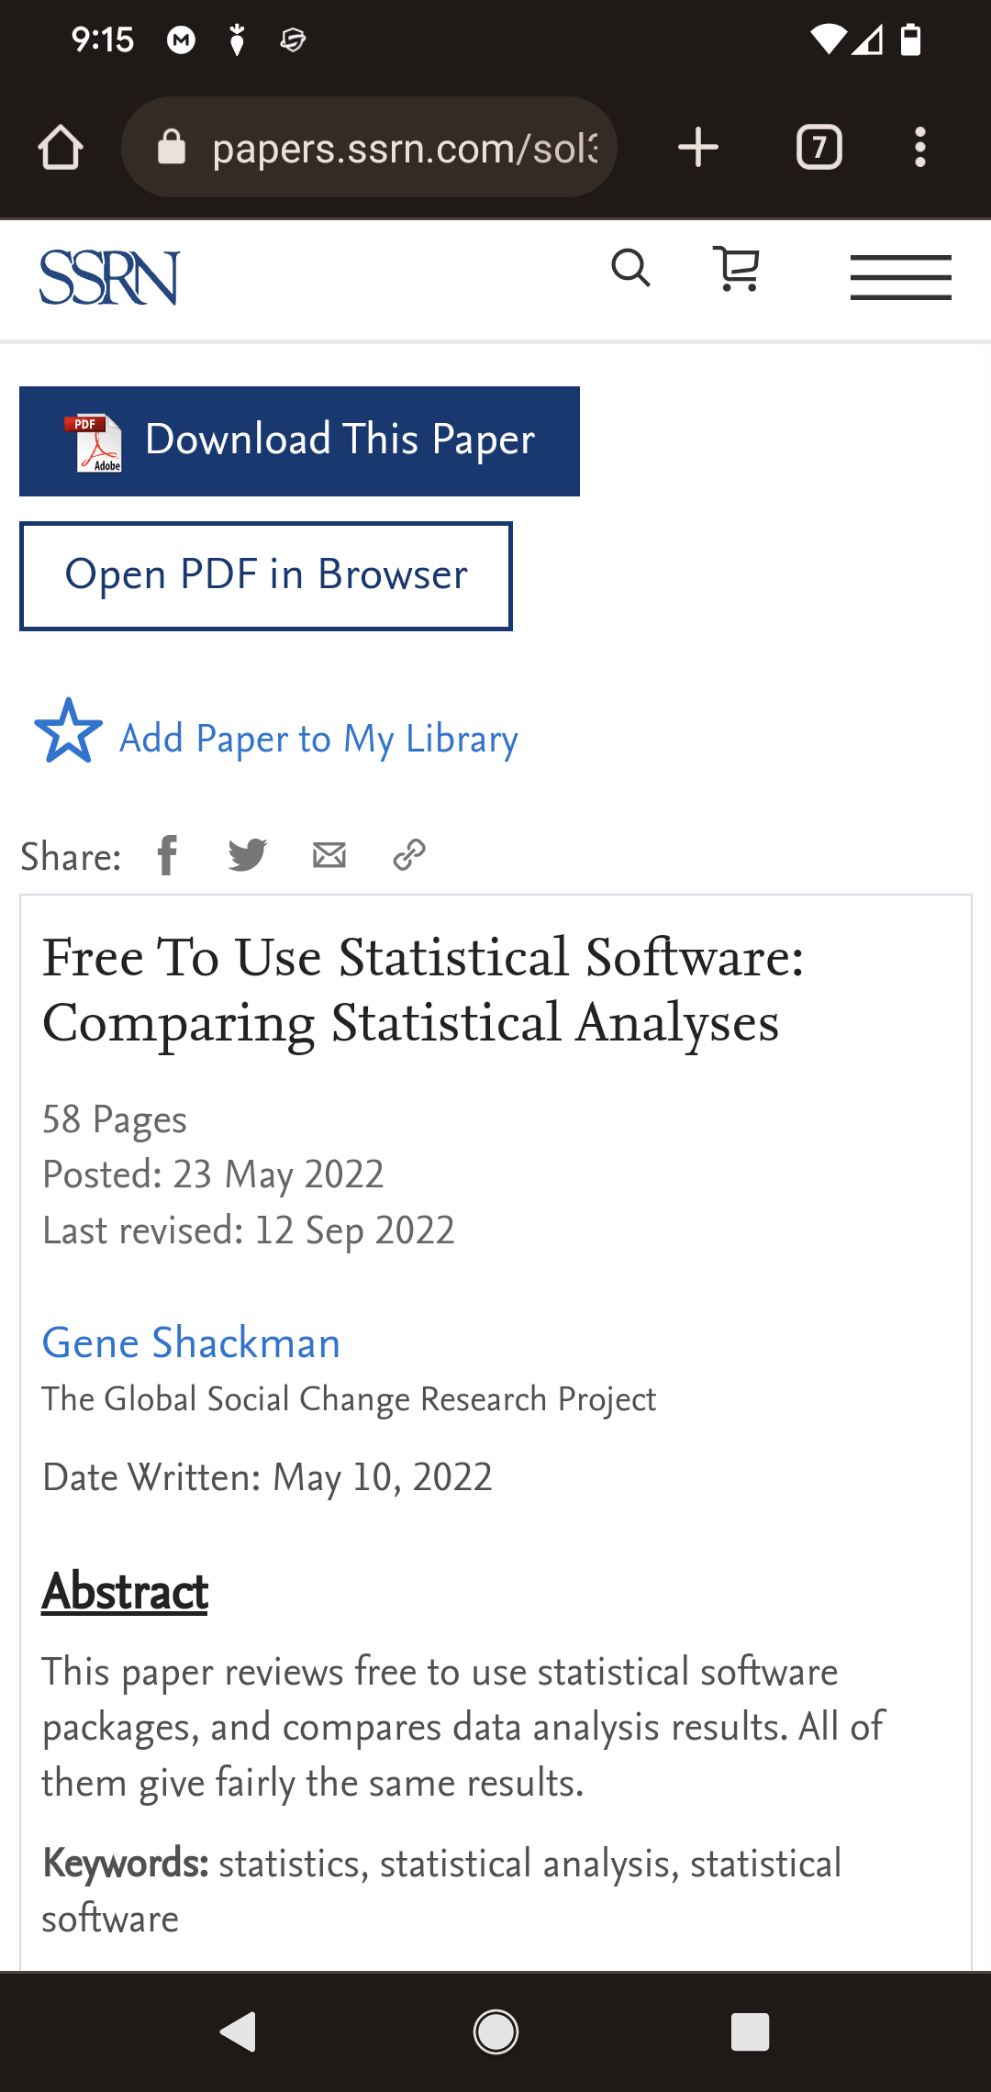The width and height of the screenshot is (991, 2092).
Task: Open the shopping cart
Action: coord(738,269)
